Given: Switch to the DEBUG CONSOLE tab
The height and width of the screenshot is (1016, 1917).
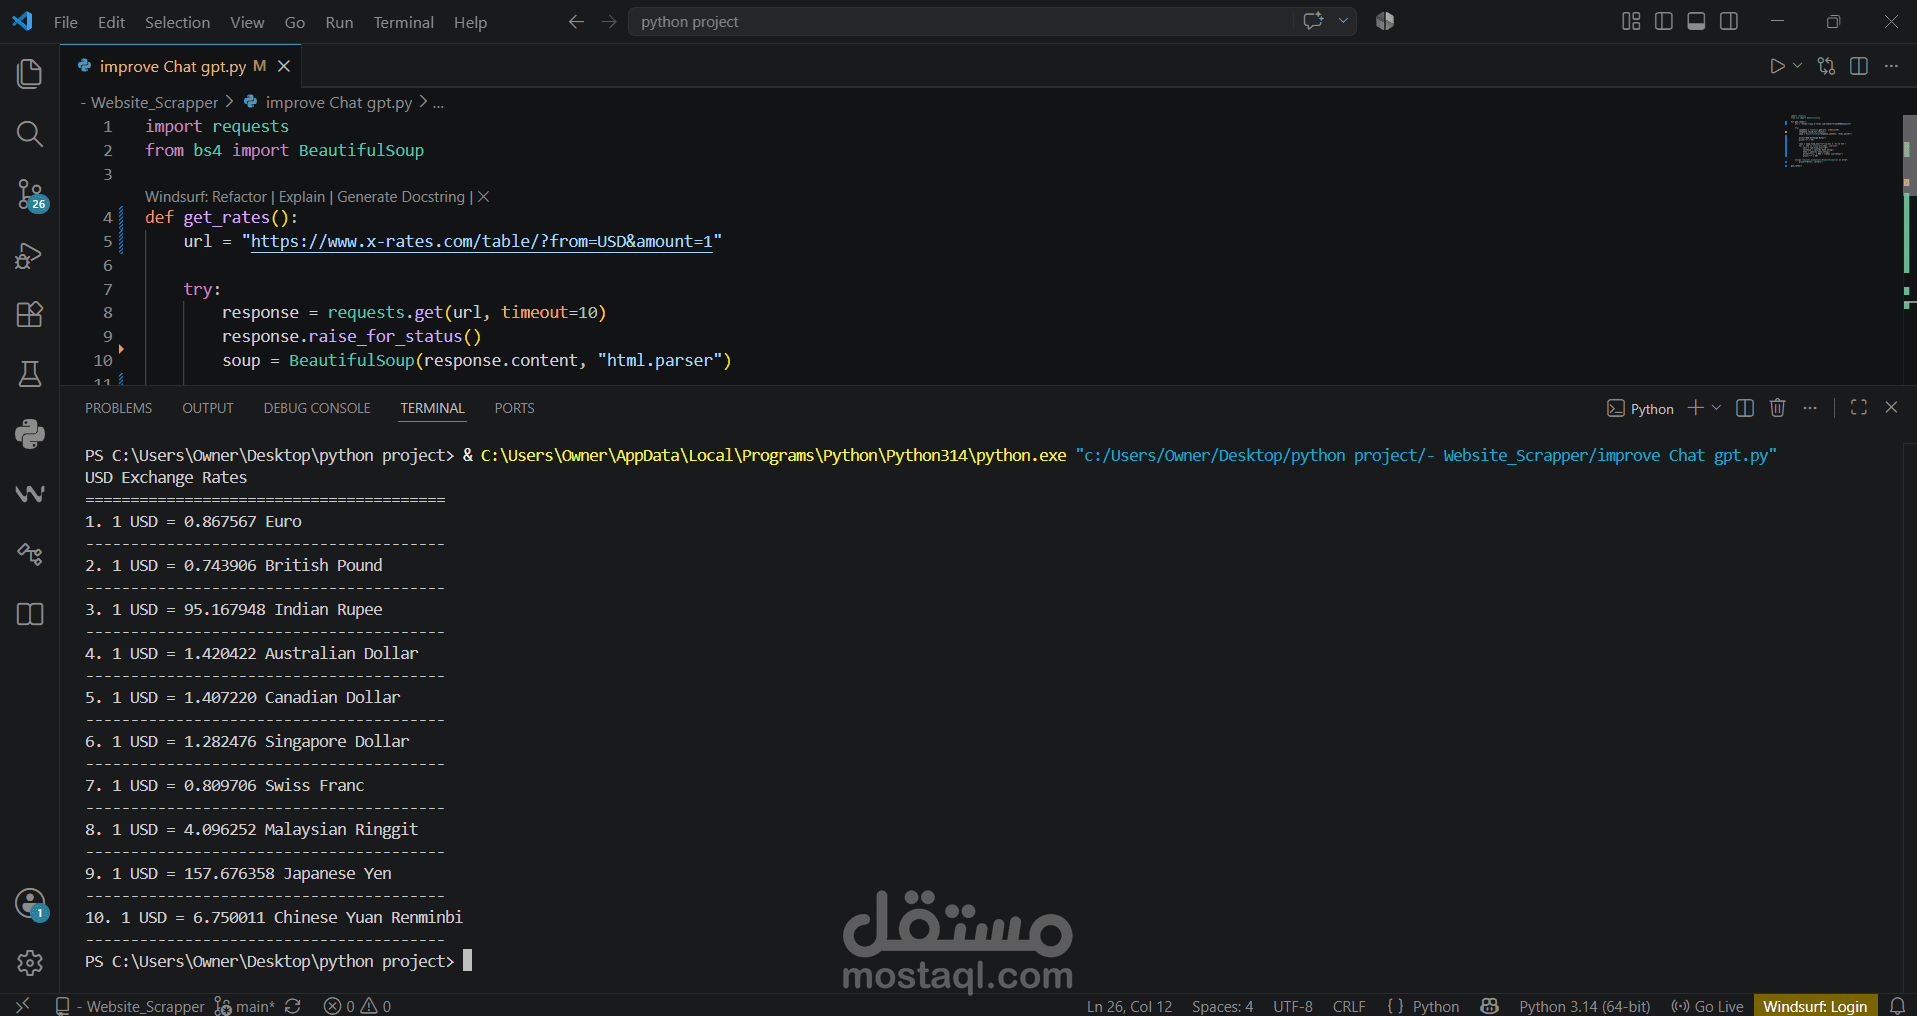Looking at the screenshot, I should pyautogui.click(x=317, y=408).
